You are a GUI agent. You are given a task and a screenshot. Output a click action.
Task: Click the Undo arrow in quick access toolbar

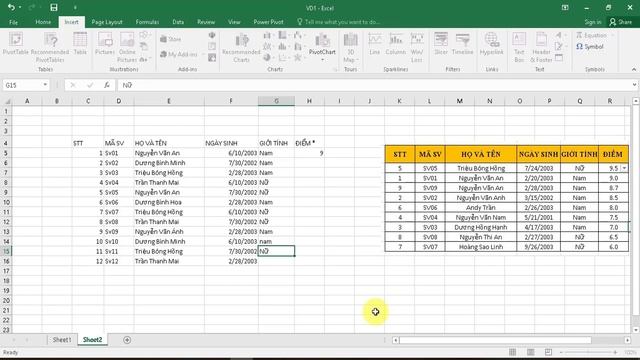click(11, 7)
